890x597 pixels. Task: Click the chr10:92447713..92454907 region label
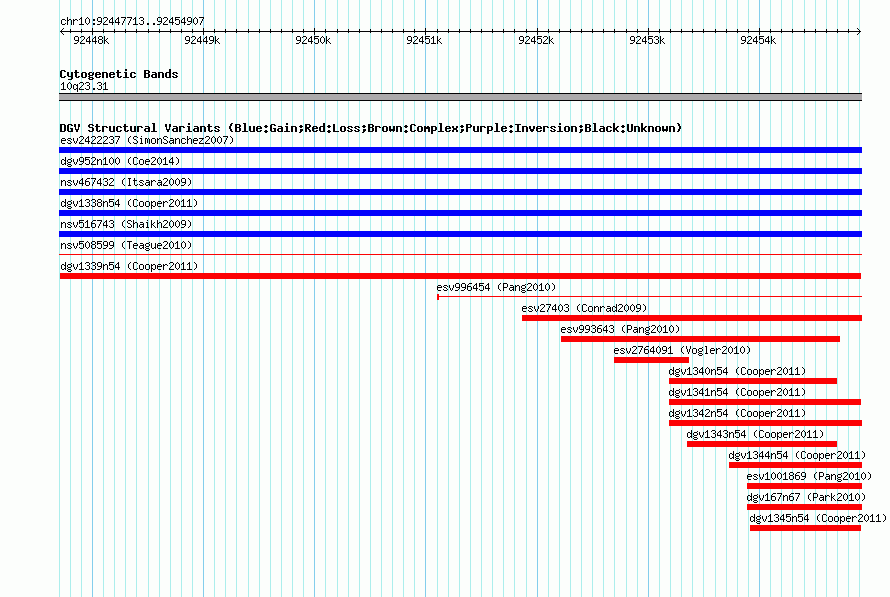pyautogui.click(x=132, y=21)
